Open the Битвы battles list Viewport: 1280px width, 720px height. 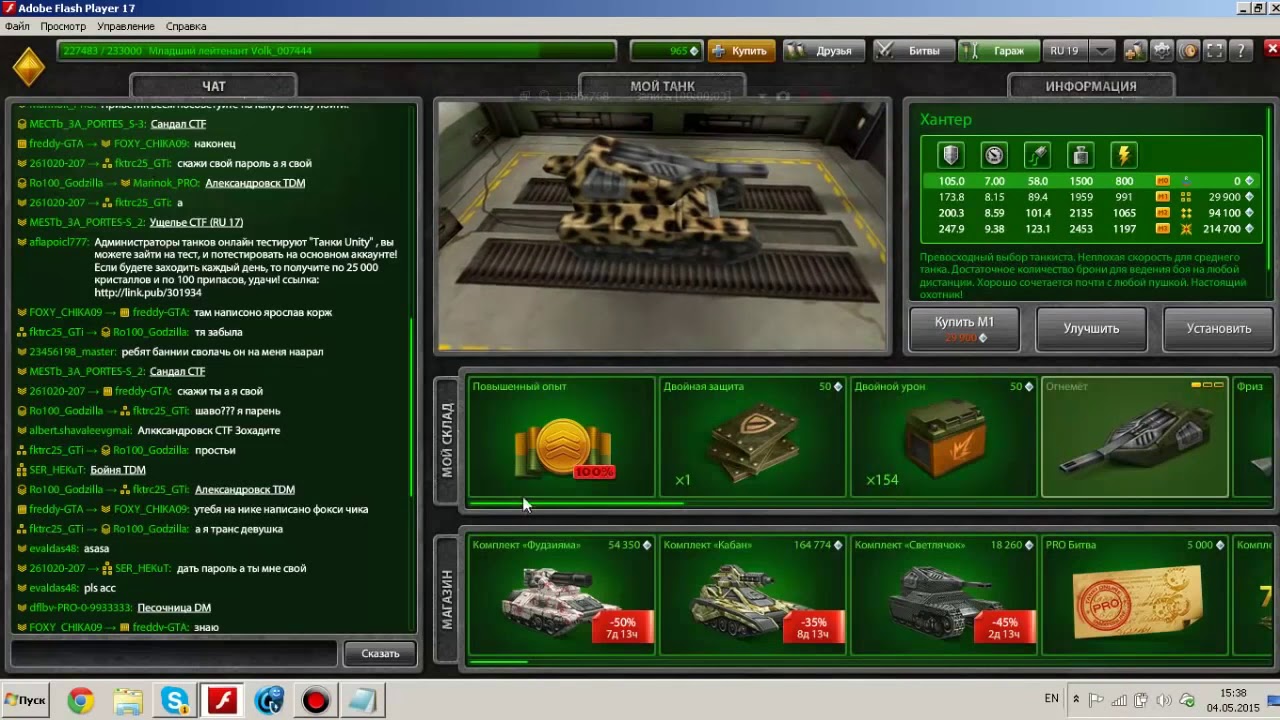point(914,51)
